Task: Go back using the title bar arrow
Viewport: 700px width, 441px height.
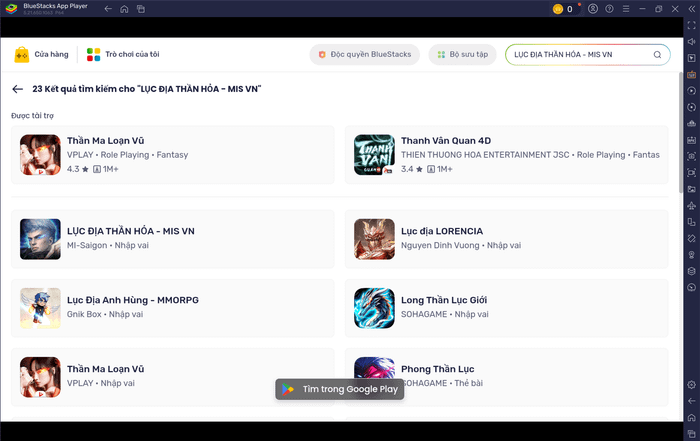Action: coord(108,9)
